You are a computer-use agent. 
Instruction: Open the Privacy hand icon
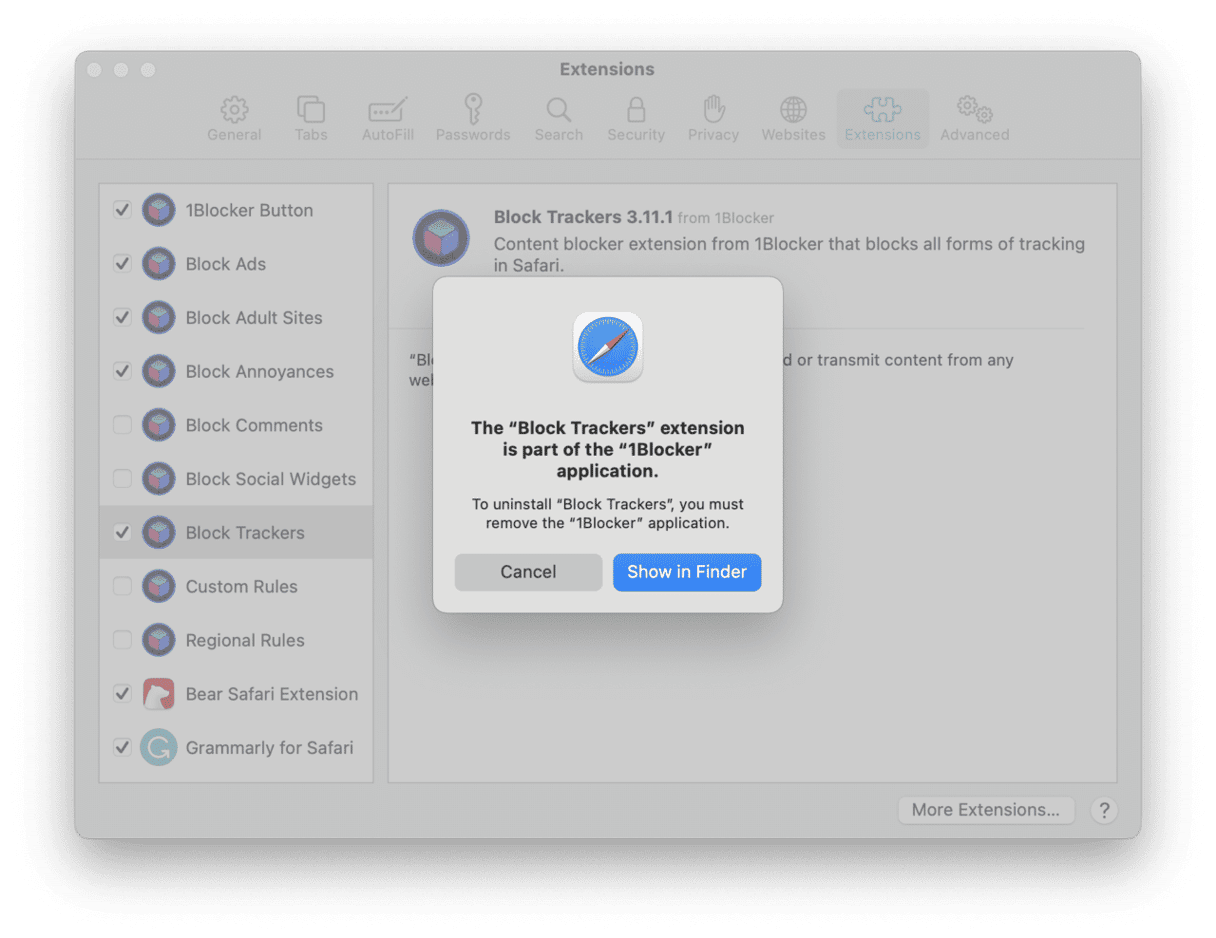tap(713, 110)
